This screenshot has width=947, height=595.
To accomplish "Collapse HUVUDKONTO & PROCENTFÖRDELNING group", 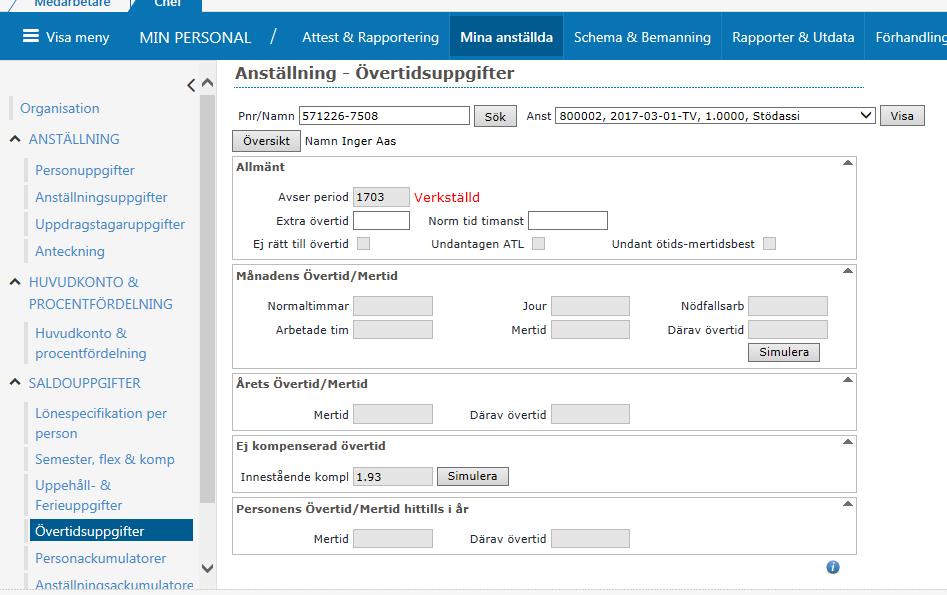I will (15, 282).
